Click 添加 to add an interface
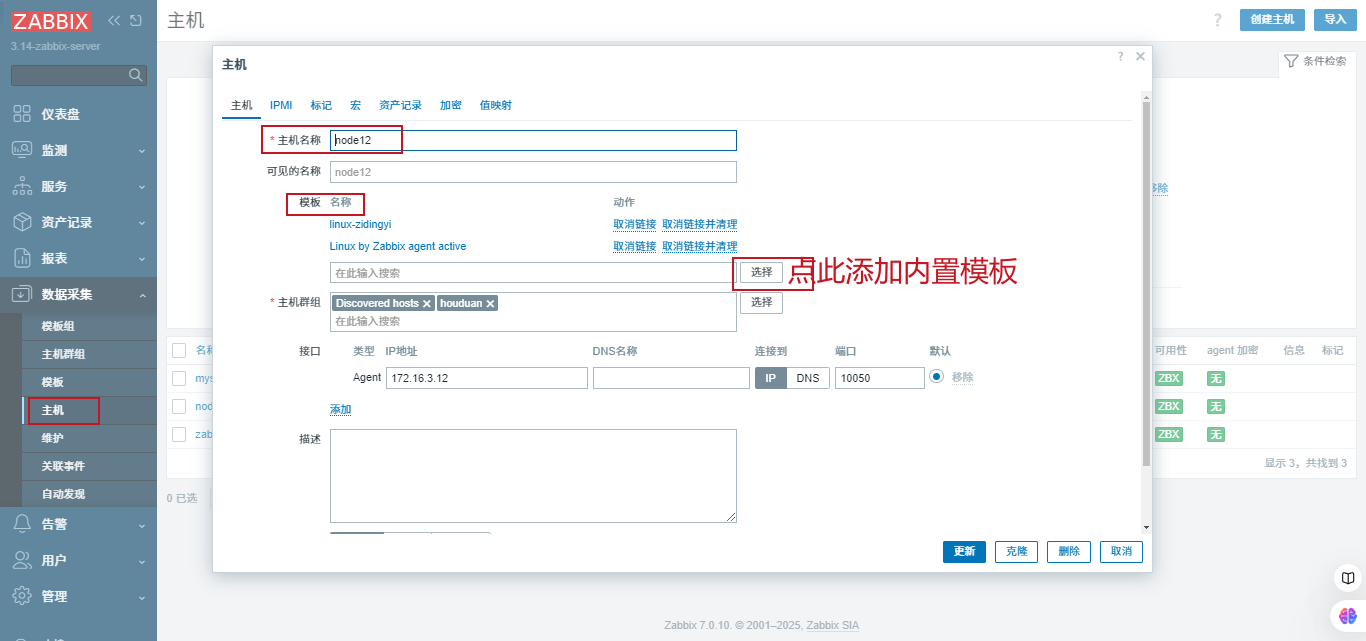1366x641 pixels. point(340,409)
